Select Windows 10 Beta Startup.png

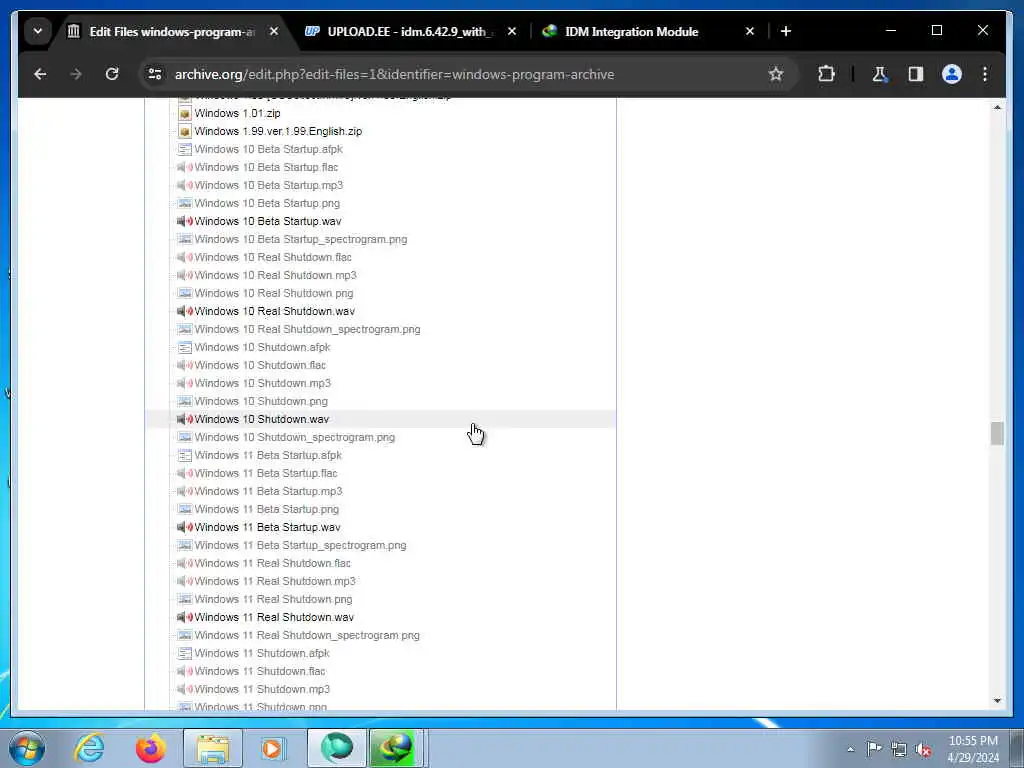pyautogui.click(x=267, y=203)
